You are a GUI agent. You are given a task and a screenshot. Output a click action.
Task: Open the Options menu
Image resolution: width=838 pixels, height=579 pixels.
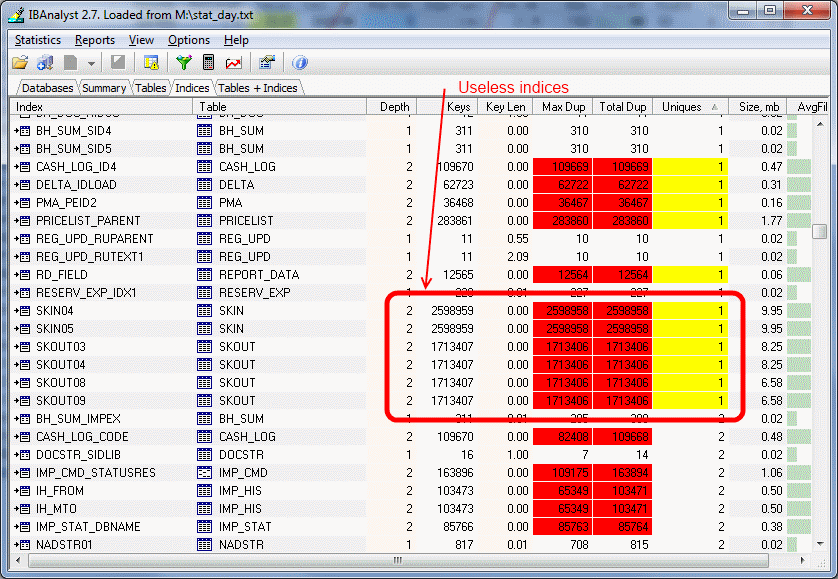(189, 40)
